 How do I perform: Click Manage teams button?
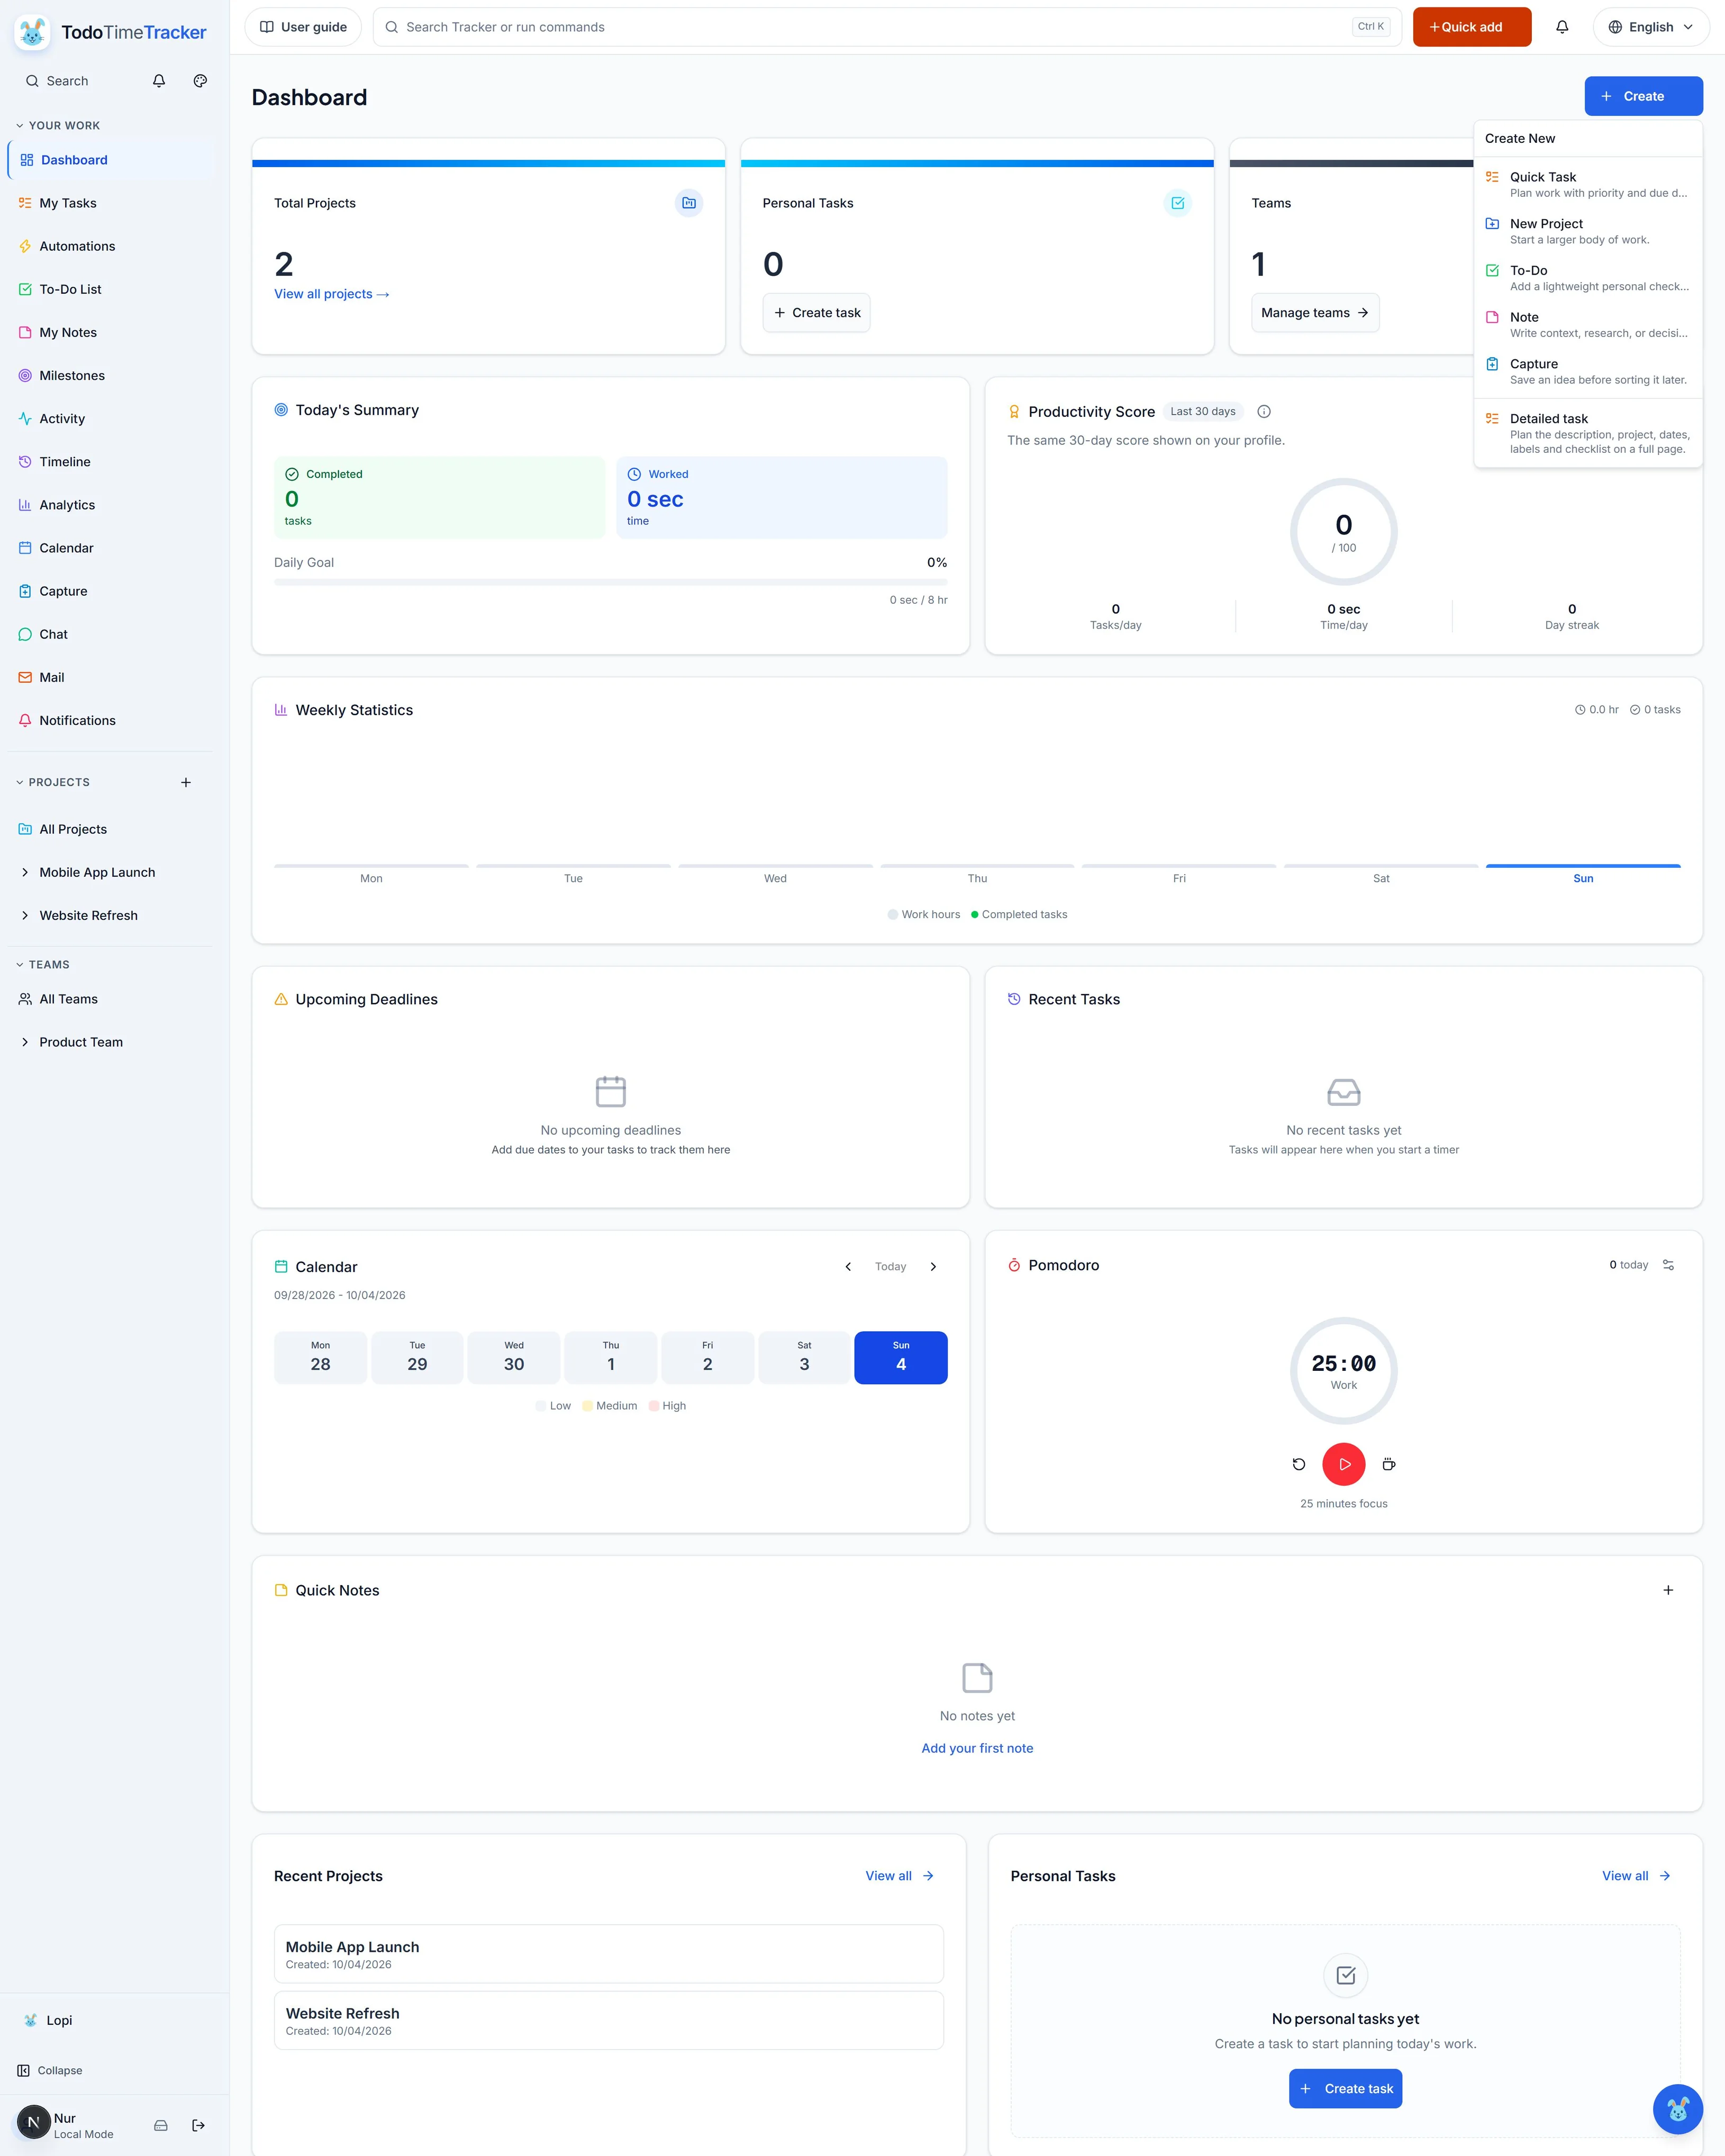pos(1315,313)
